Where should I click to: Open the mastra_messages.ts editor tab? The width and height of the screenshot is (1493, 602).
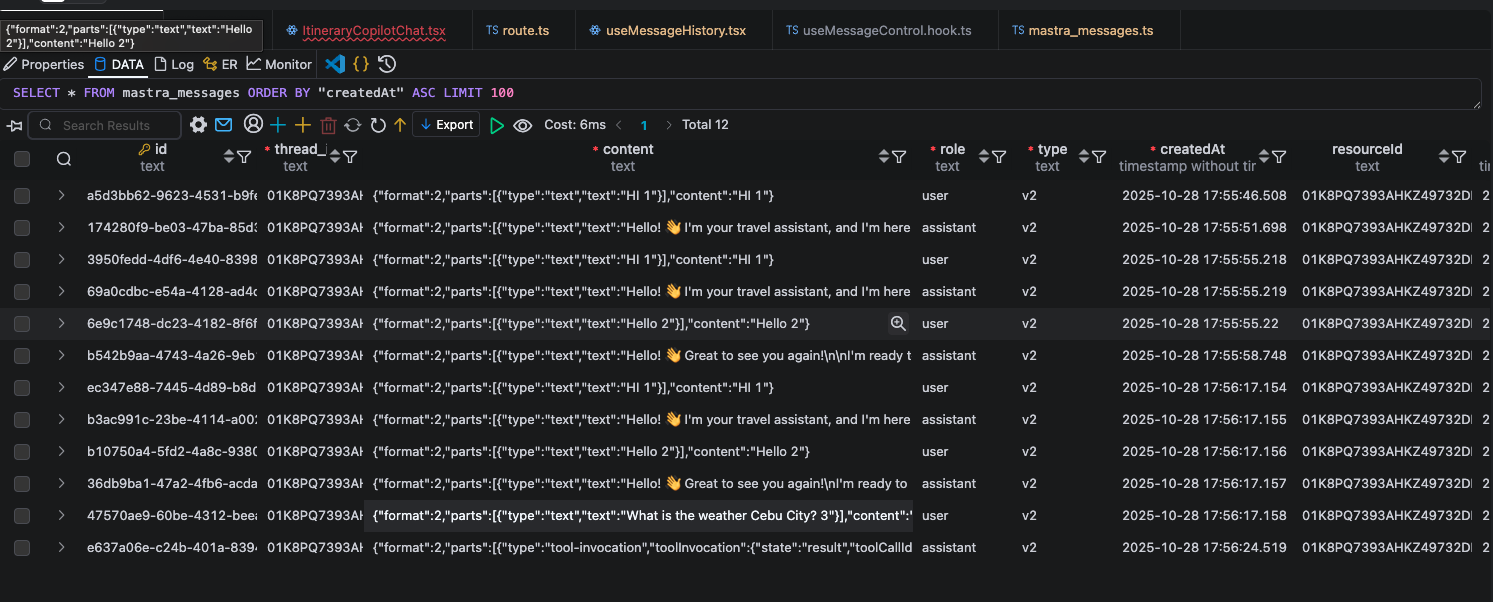pos(1090,29)
